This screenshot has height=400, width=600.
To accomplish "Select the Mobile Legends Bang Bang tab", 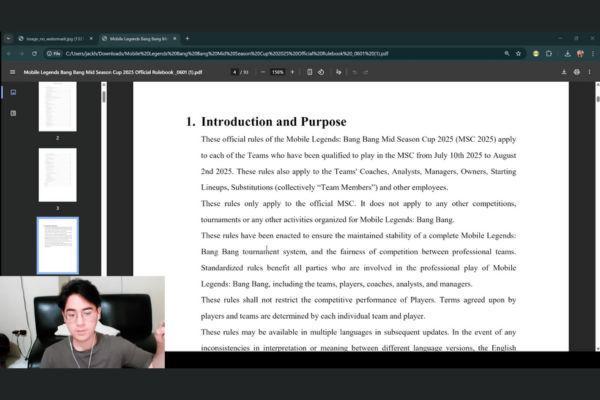I will (x=137, y=39).
